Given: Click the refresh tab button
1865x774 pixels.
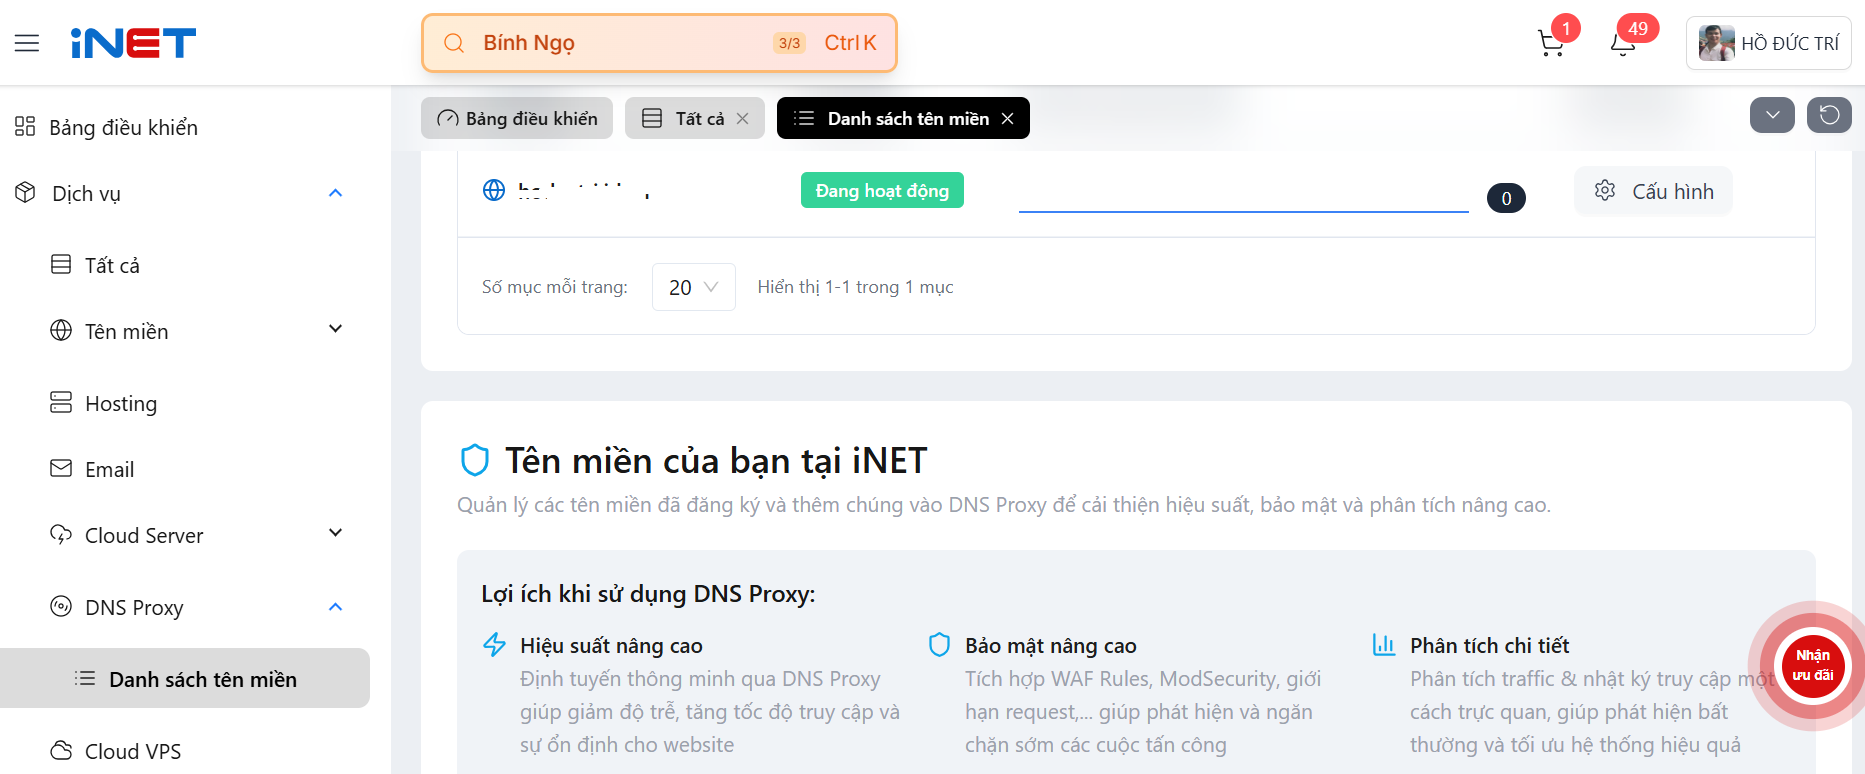Looking at the screenshot, I should [1829, 115].
